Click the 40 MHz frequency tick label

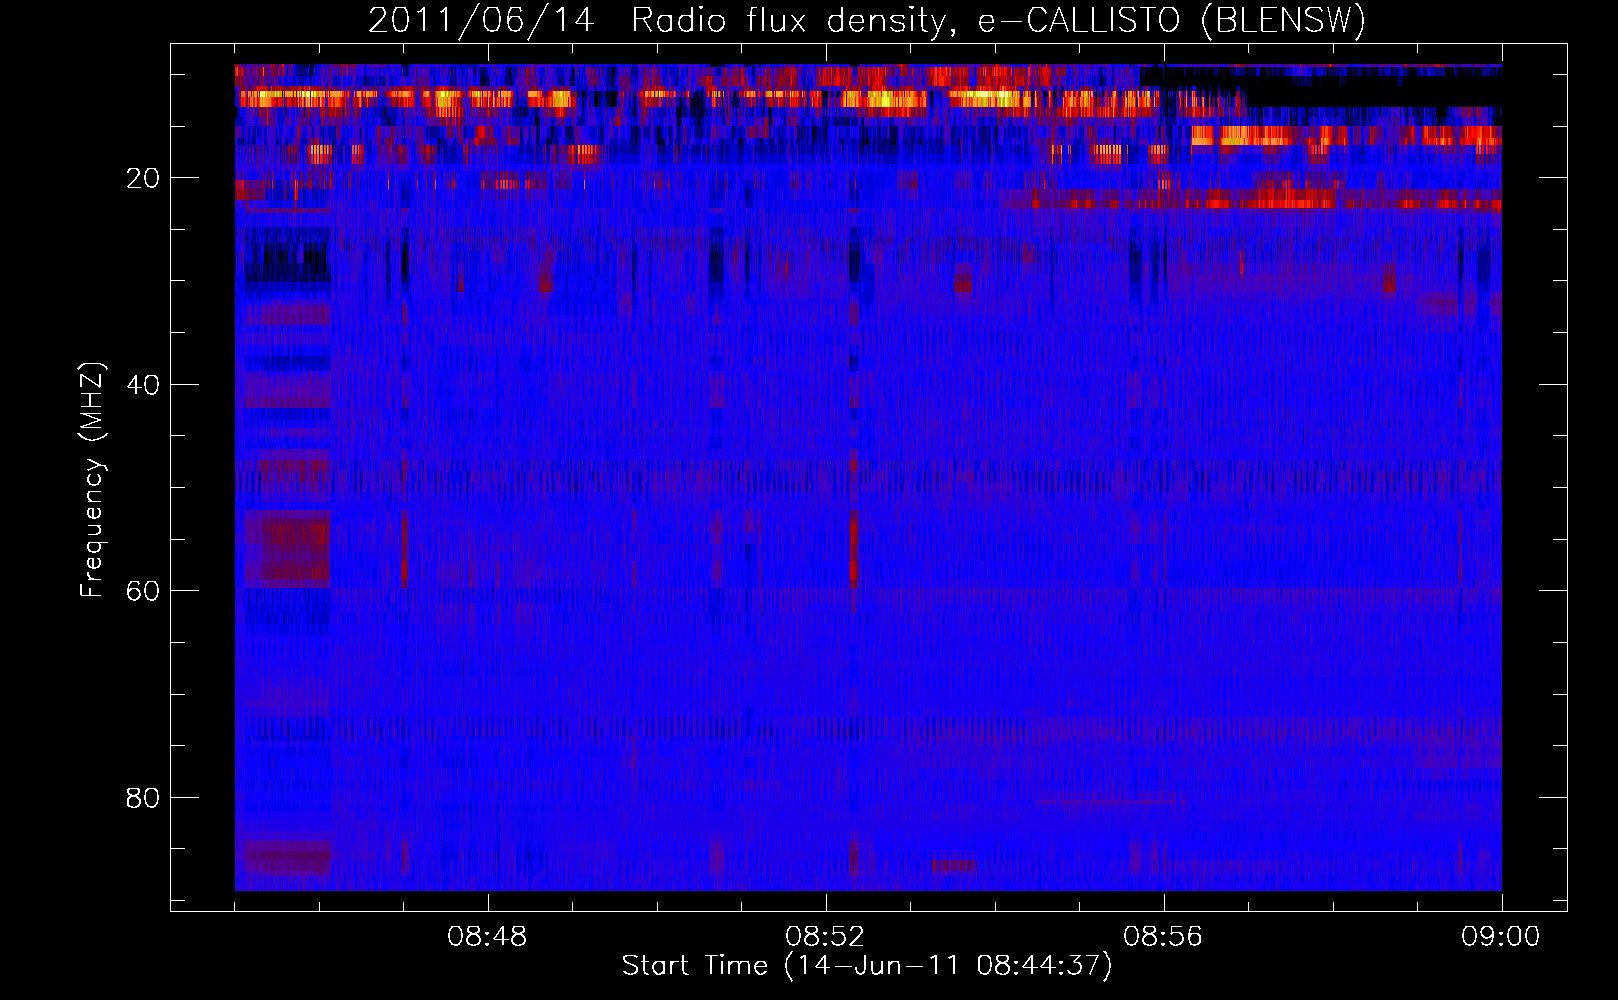[143, 384]
